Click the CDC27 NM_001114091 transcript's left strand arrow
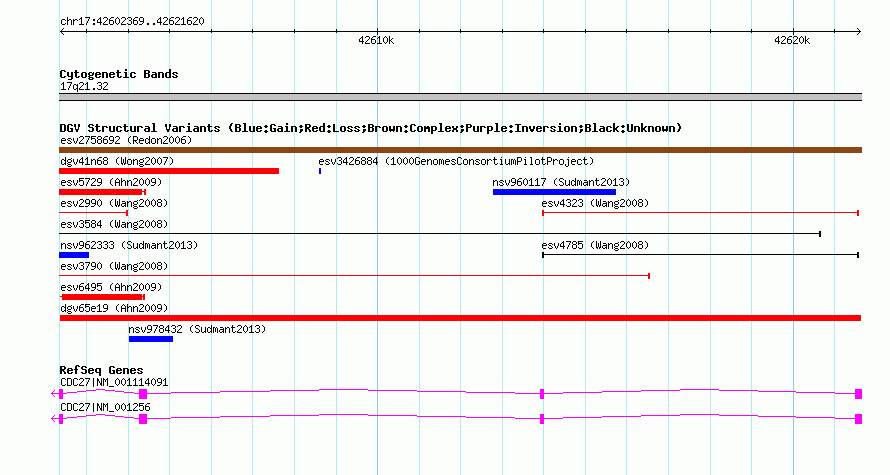The height and width of the screenshot is (475, 890). click(54, 393)
